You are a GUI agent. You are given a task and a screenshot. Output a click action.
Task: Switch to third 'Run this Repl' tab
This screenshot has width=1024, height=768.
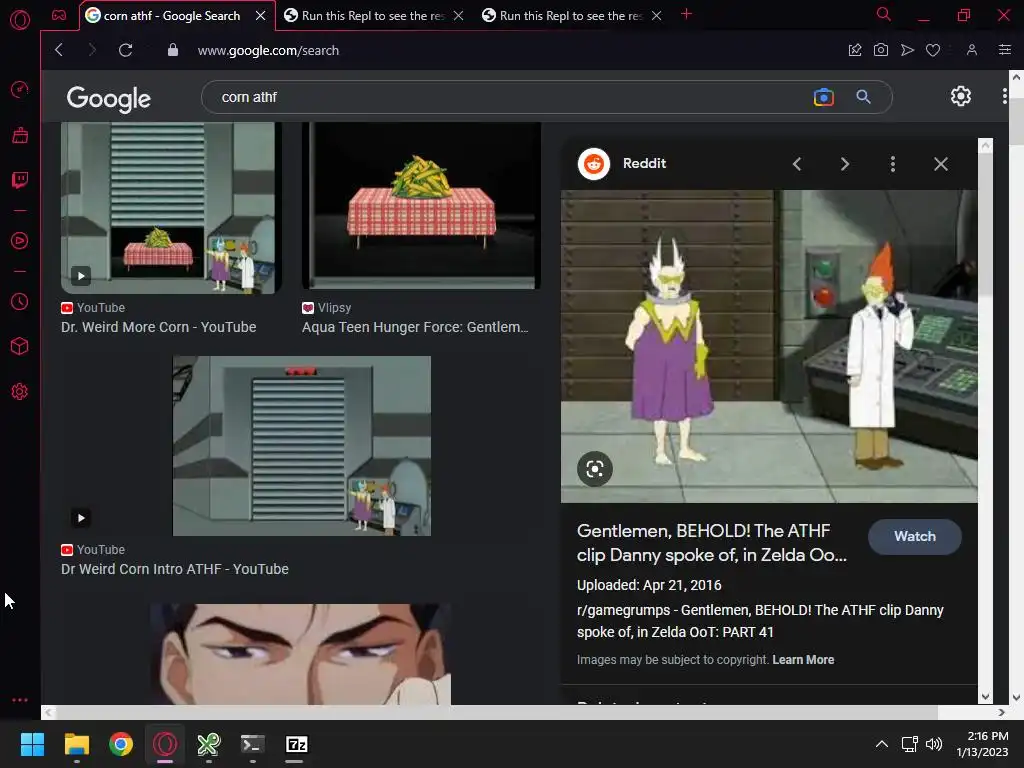click(x=571, y=16)
